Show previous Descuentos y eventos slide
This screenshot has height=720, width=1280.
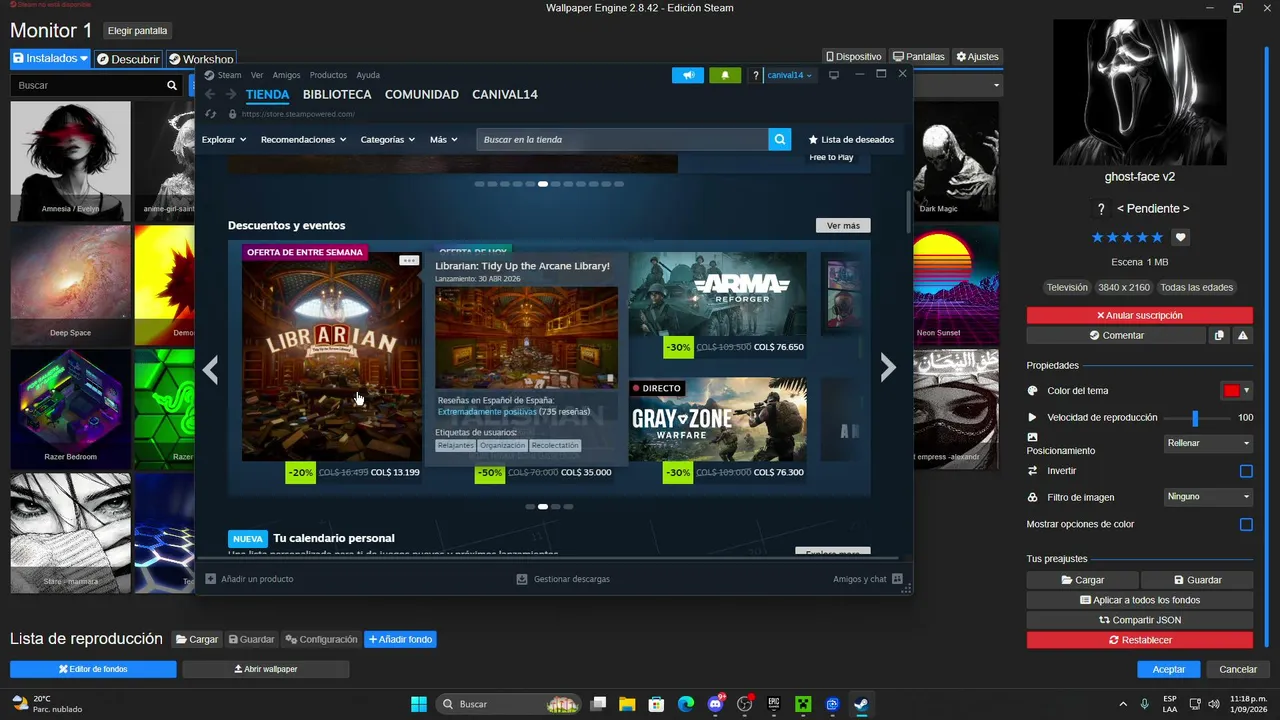pyautogui.click(x=210, y=369)
